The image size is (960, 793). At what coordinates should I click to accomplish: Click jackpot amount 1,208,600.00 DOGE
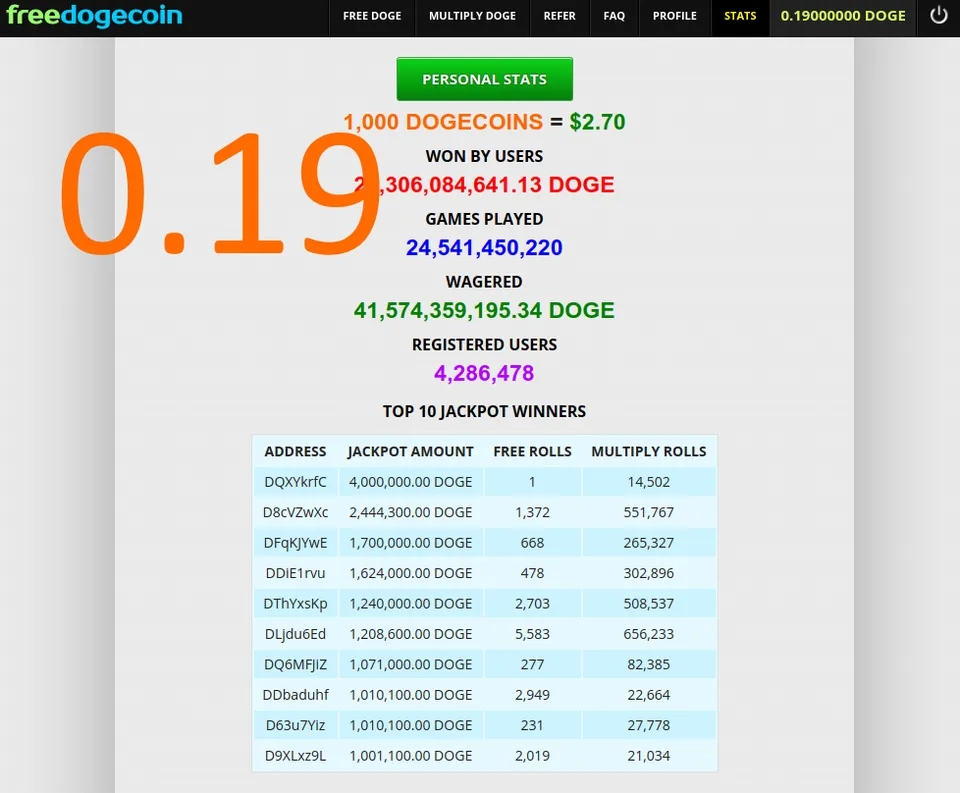pyautogui.click(x=410, y=634)
